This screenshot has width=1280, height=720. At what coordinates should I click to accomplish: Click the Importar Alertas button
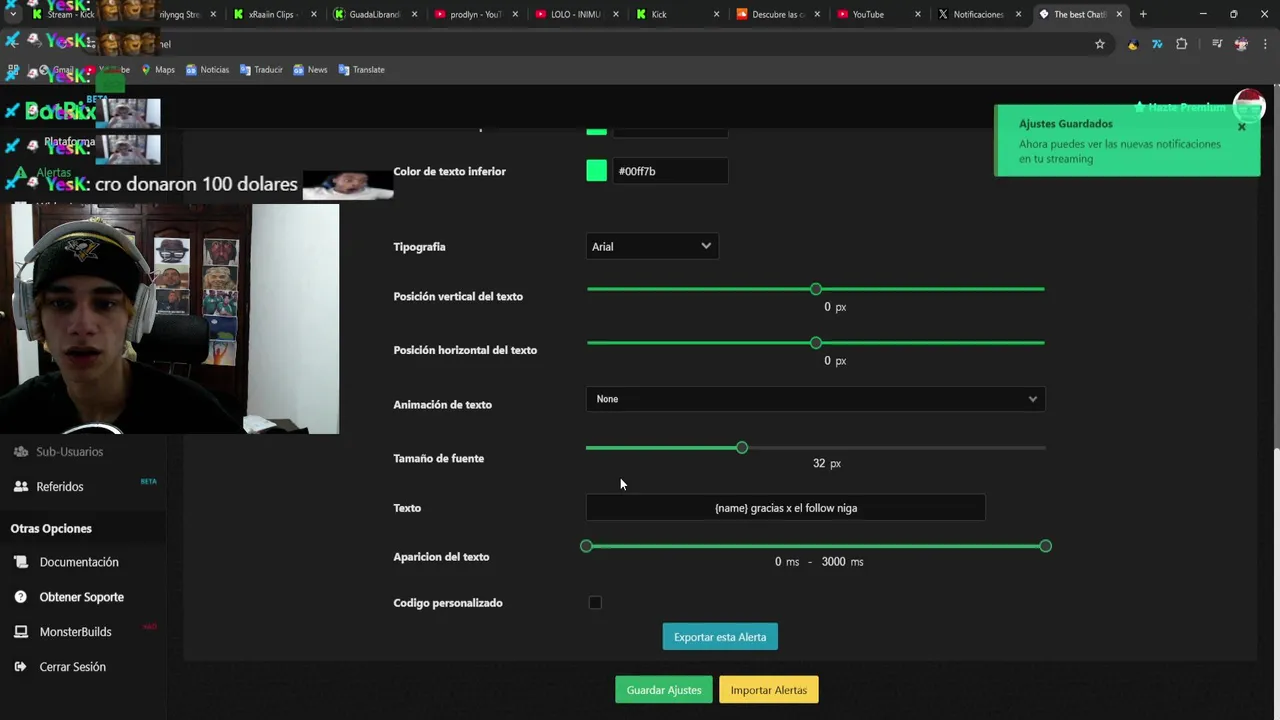coord(769,690)
